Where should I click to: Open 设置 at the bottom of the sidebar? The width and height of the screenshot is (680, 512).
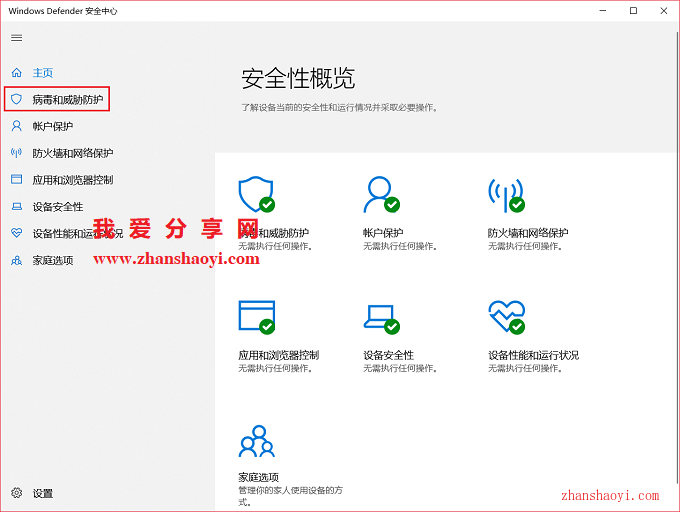click(x=42, y=493)
